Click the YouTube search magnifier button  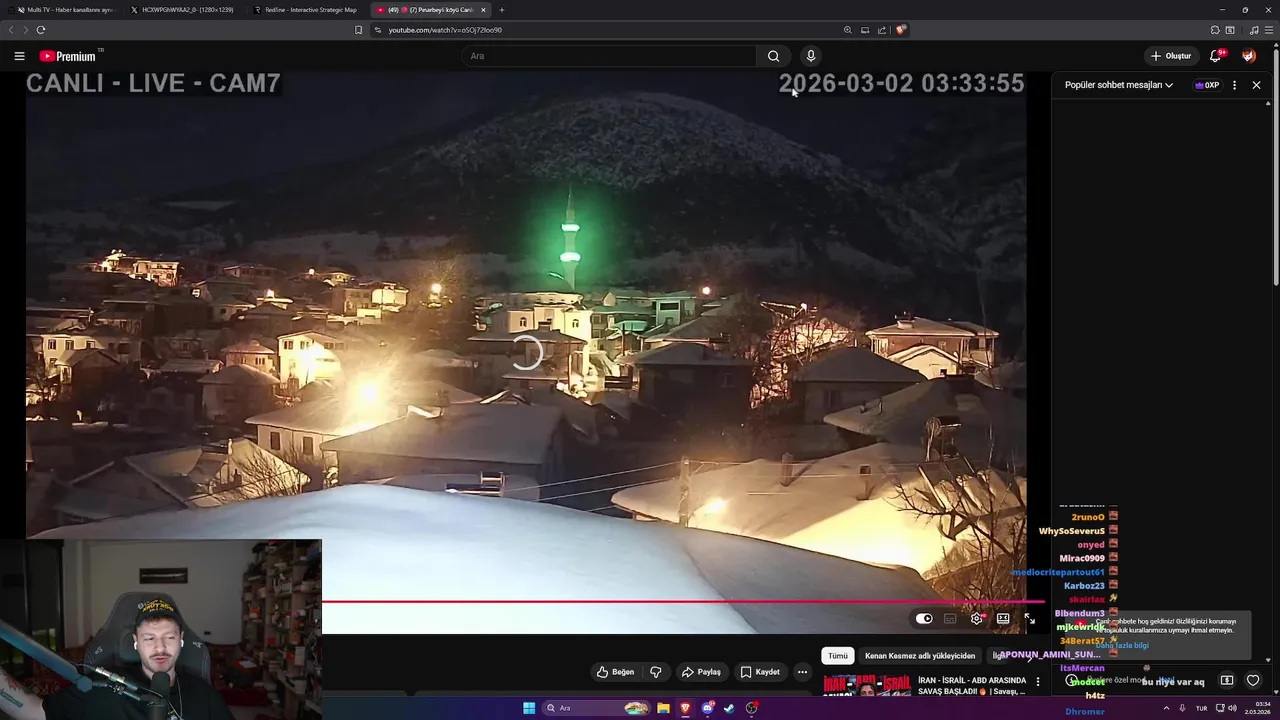[773, 56]
